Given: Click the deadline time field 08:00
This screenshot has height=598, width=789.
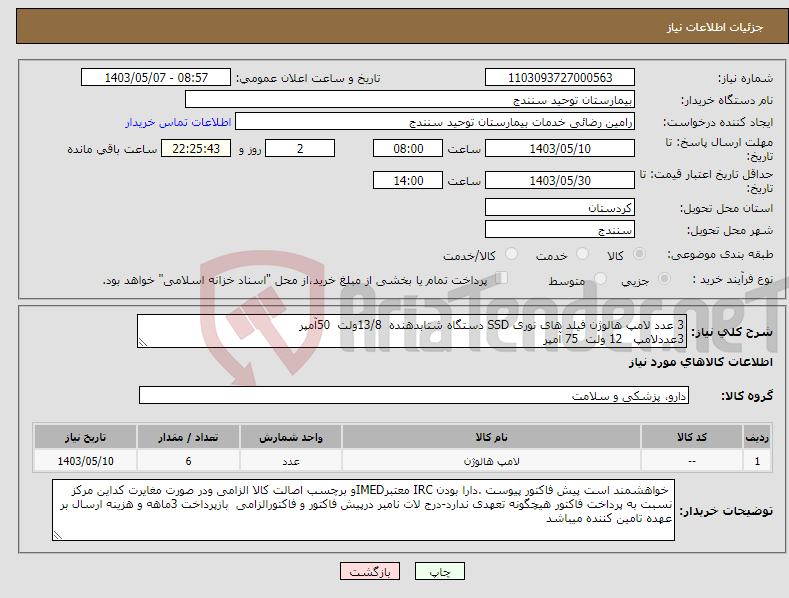Looking at the screenshot, I should (x=408, y=148).
